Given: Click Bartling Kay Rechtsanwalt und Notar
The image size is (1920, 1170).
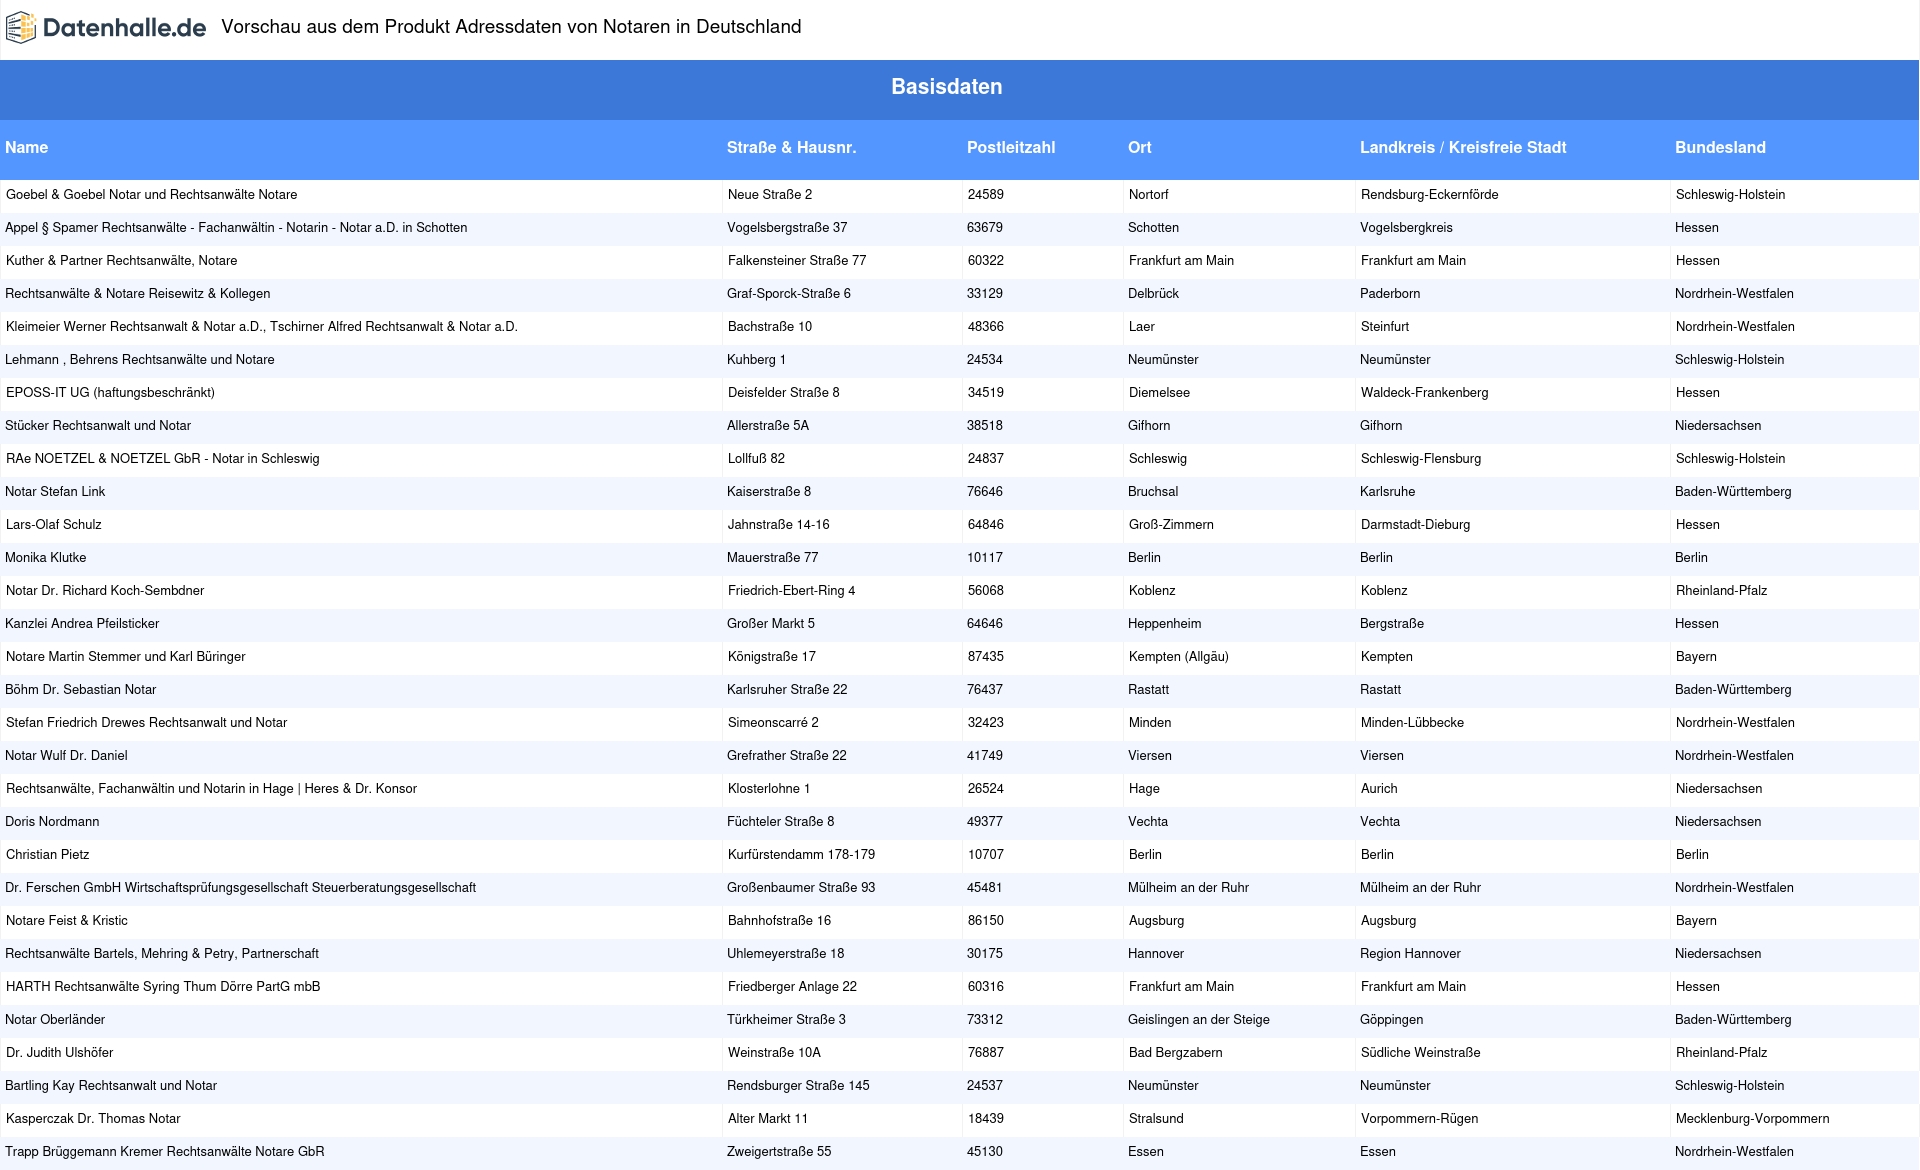Looking at the screenshot, I should pyautogui.click(x=111, y=1086).
